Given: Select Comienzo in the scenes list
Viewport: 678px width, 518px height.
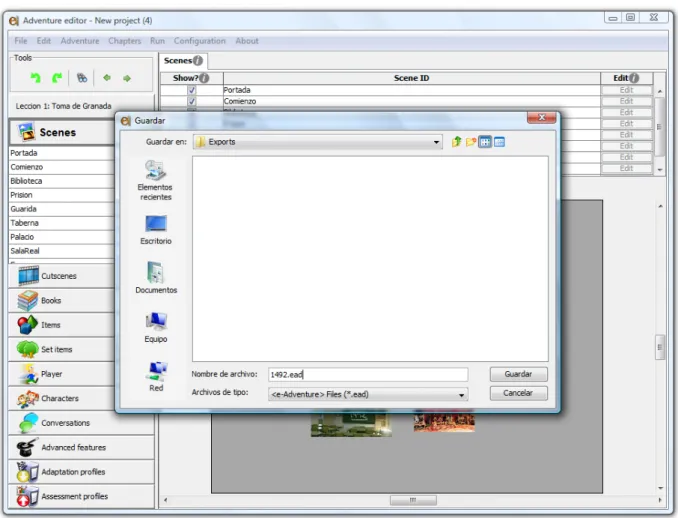Looking at the screenshot, I should click(61, 167).
